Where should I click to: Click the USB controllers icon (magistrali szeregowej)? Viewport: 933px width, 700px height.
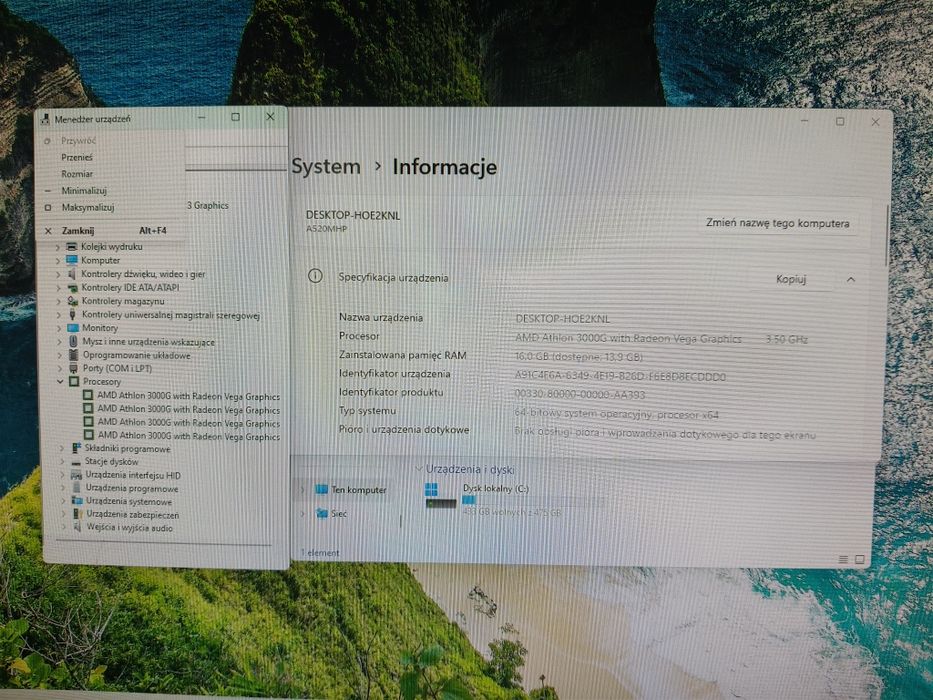(73, 315)
